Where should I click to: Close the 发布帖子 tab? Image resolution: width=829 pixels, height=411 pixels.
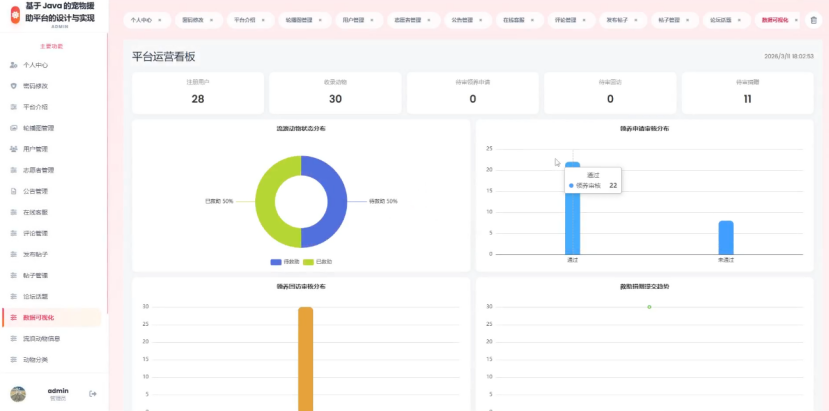point(636,20)
